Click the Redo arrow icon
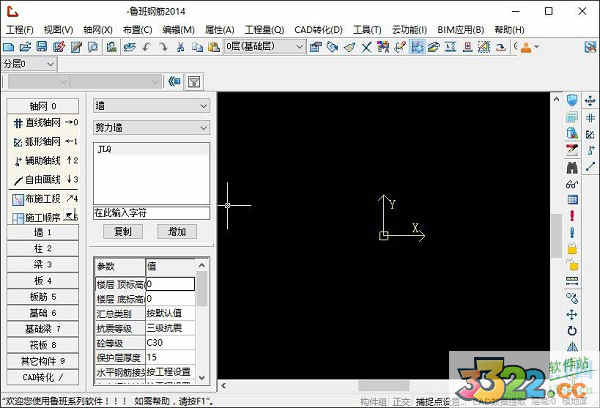The width and height of the screenshot is (600, 408). (163, 47)
